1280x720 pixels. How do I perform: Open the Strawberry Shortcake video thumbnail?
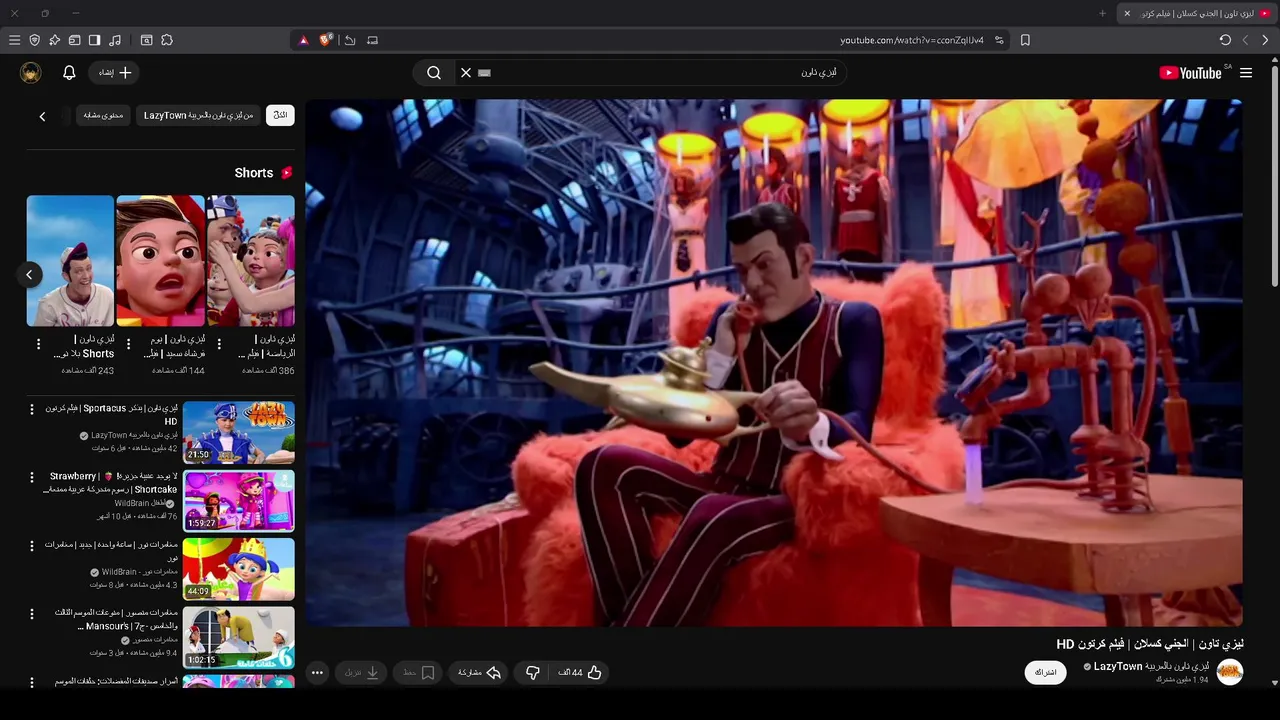click(238, 500)
